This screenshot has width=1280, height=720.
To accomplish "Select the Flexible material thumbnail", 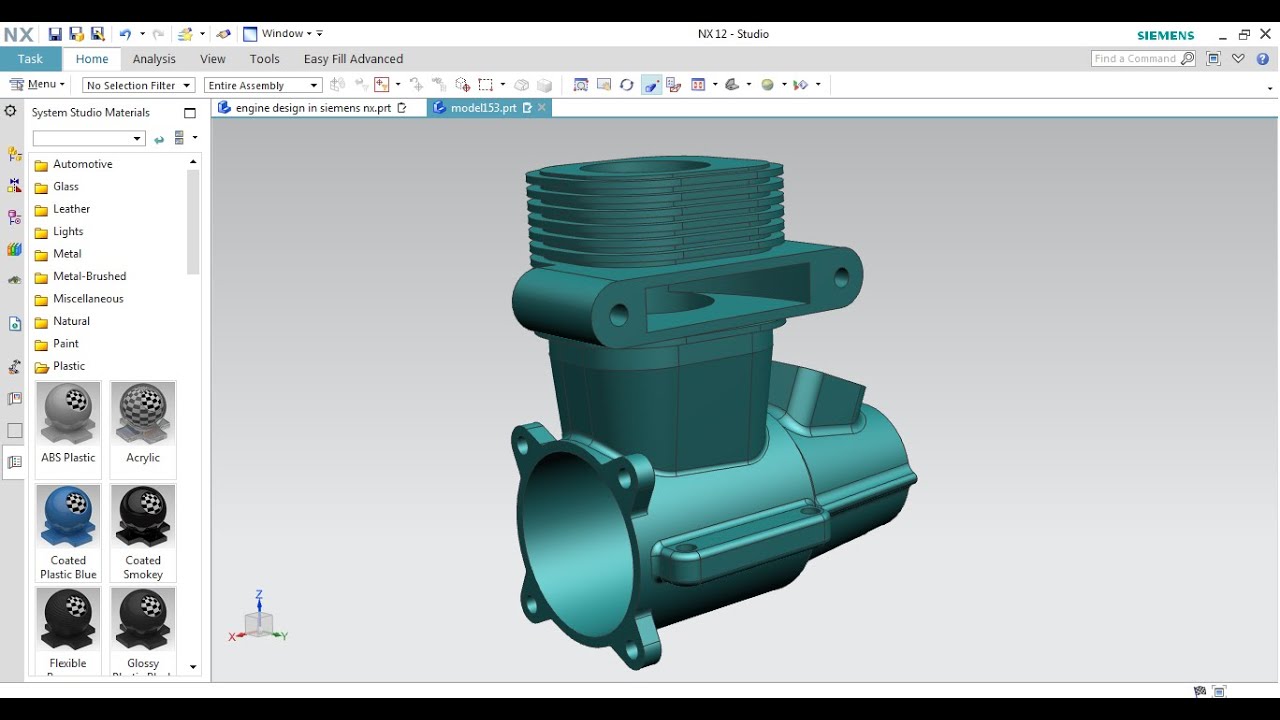I will point(68,630).
